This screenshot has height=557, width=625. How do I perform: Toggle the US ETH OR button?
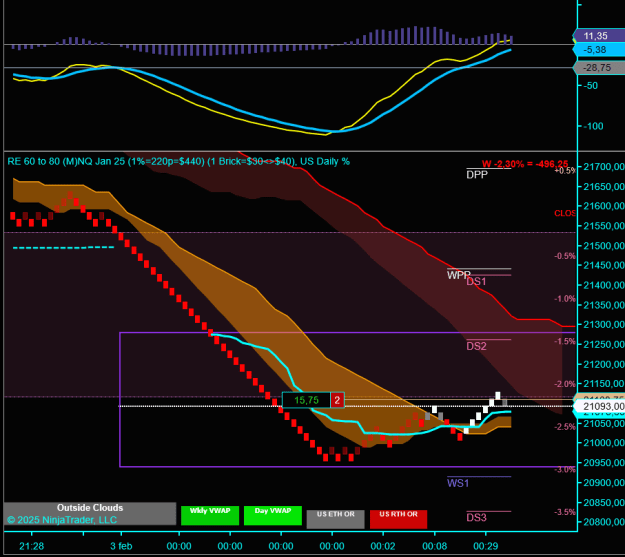tap(335, 519)
